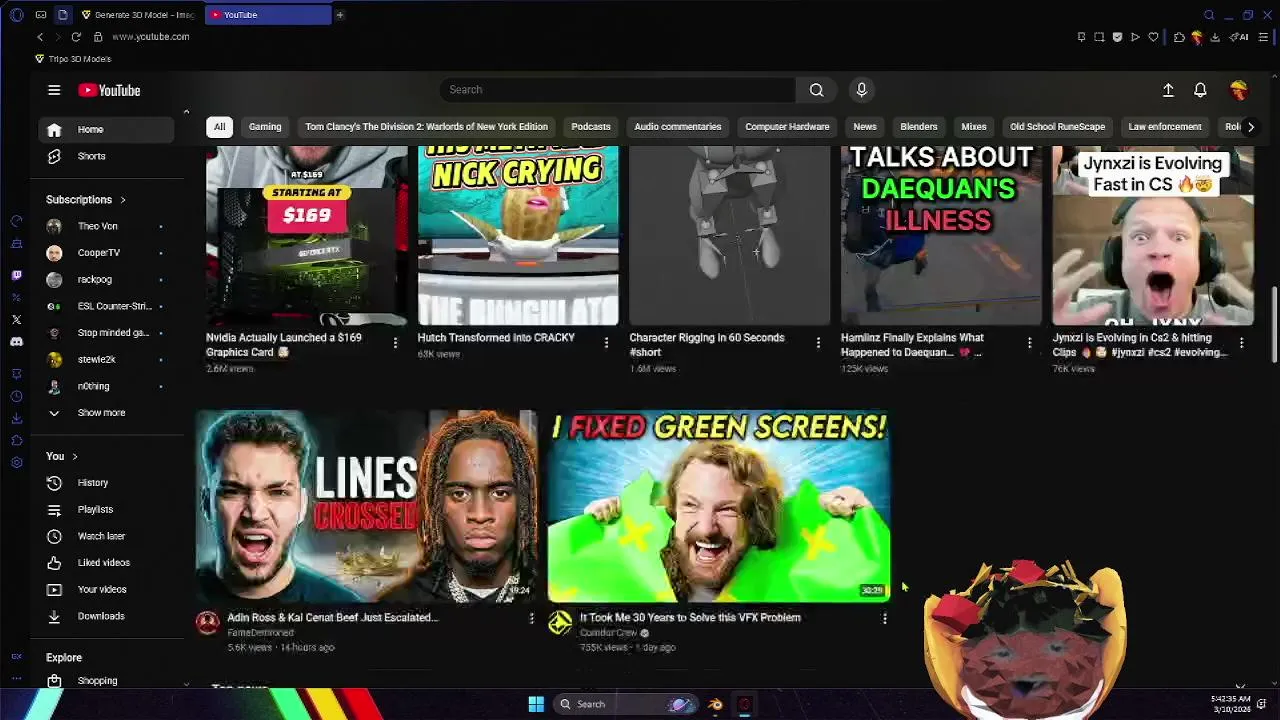Open Playlists in the sidebar

pyautogui.click(x=107, y=510)
